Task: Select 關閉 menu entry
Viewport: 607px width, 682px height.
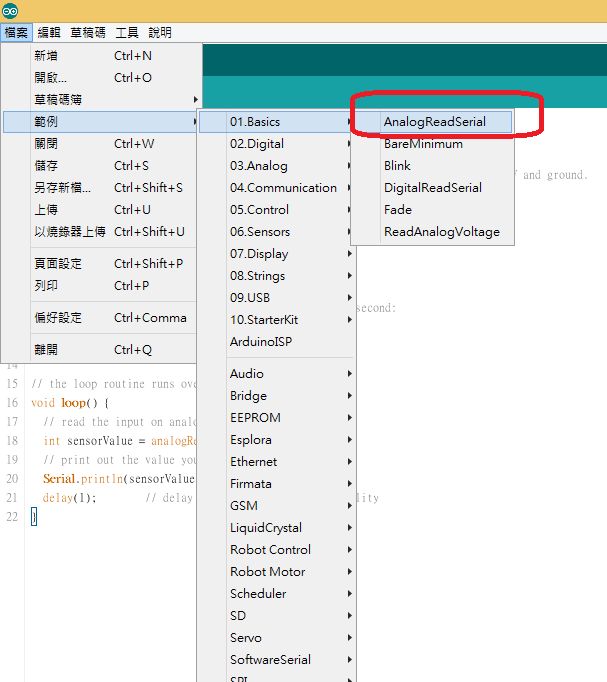Action: (100, 144)
